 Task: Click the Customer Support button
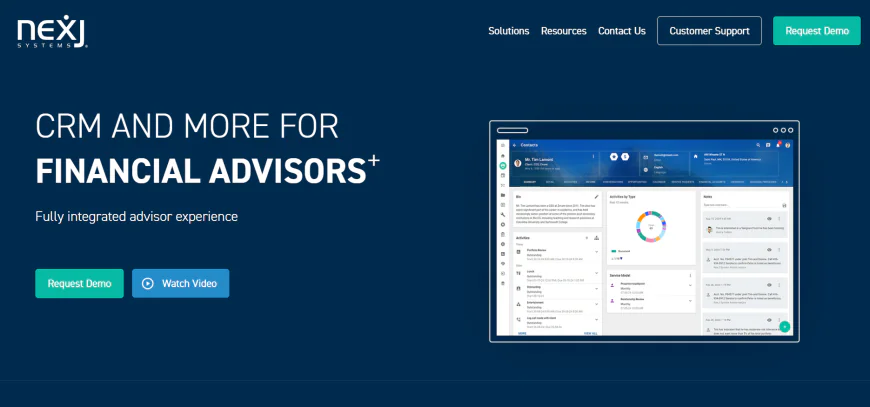(709, 30)
